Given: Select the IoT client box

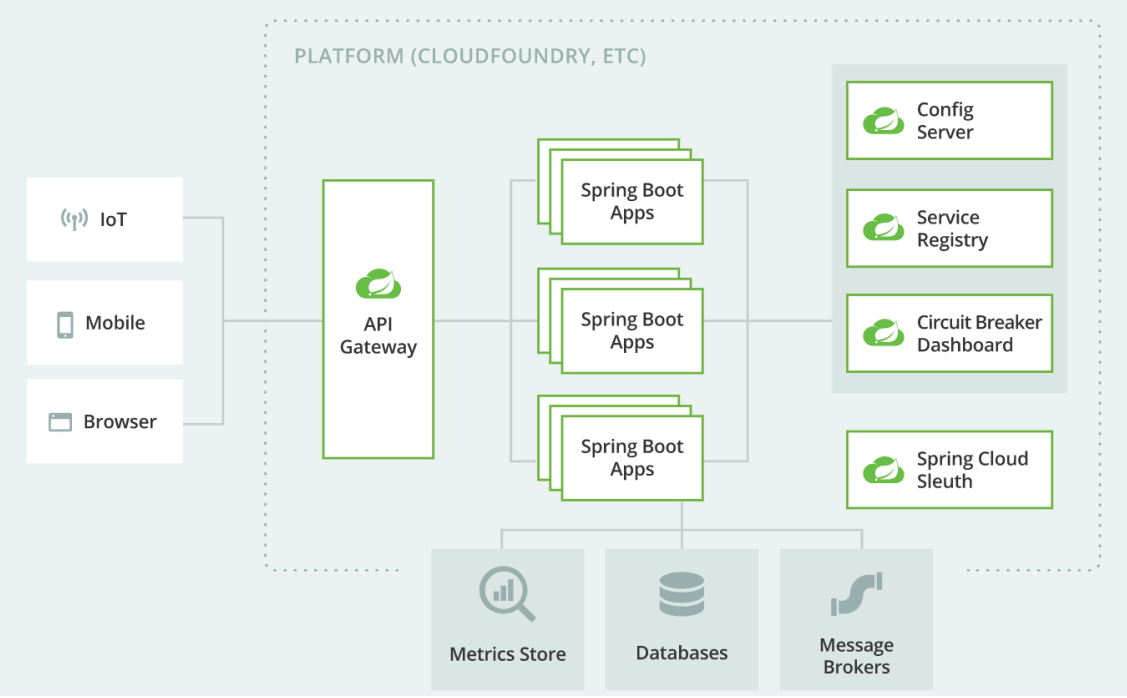Looking at the screenshot, I should coord(105,219).
